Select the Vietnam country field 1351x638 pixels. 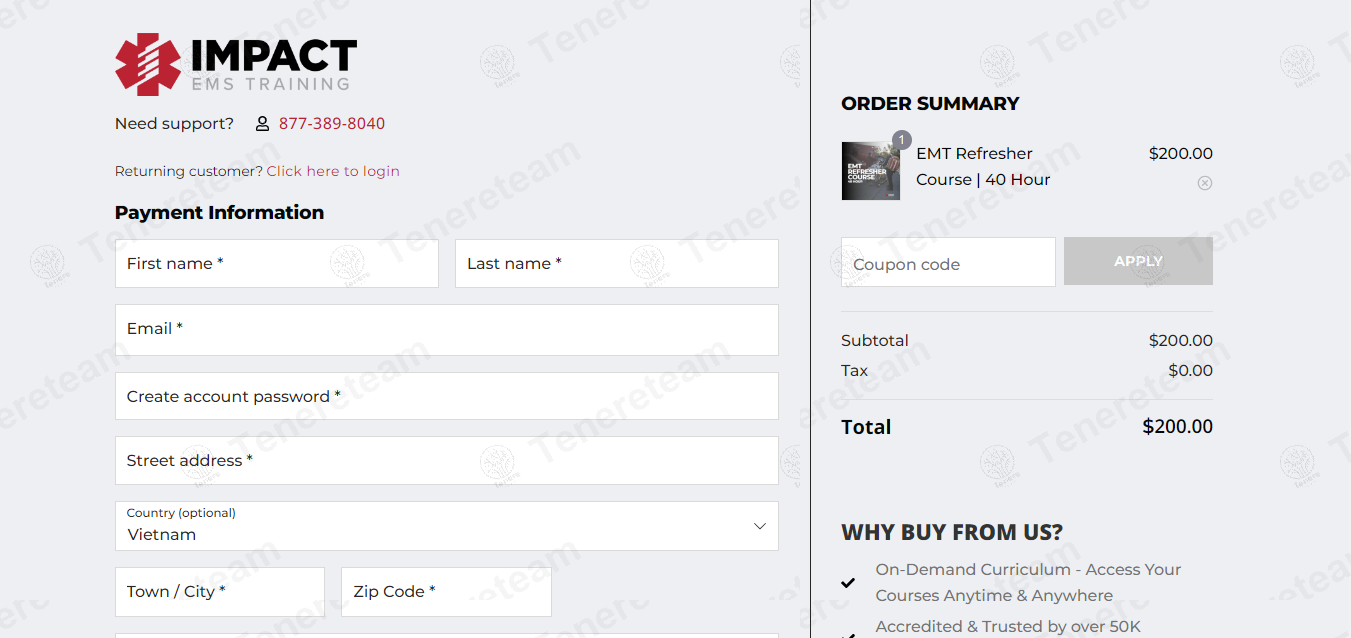tap(430, 526)
